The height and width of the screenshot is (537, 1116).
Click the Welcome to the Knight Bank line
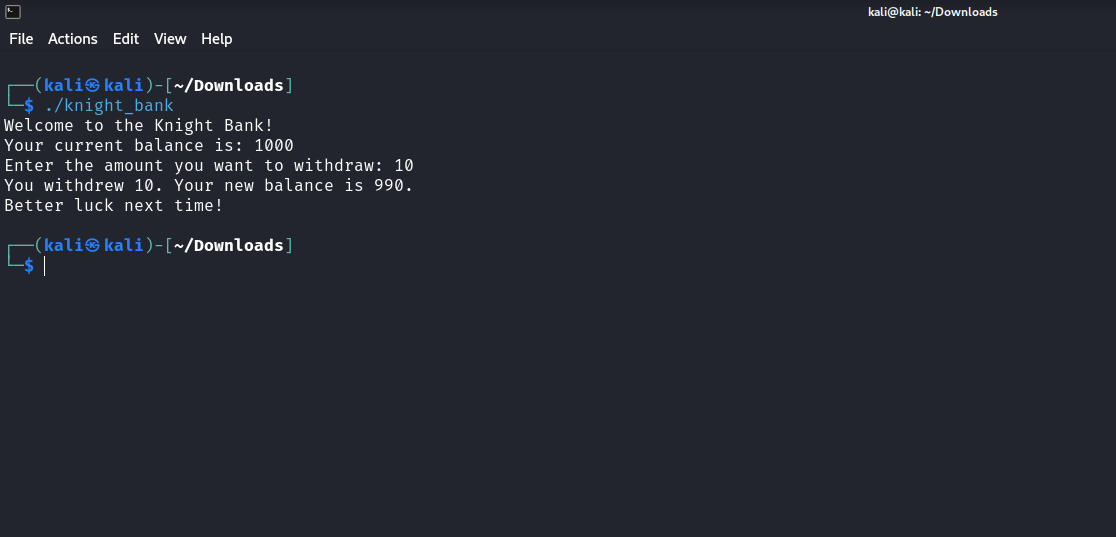[139, 126]
